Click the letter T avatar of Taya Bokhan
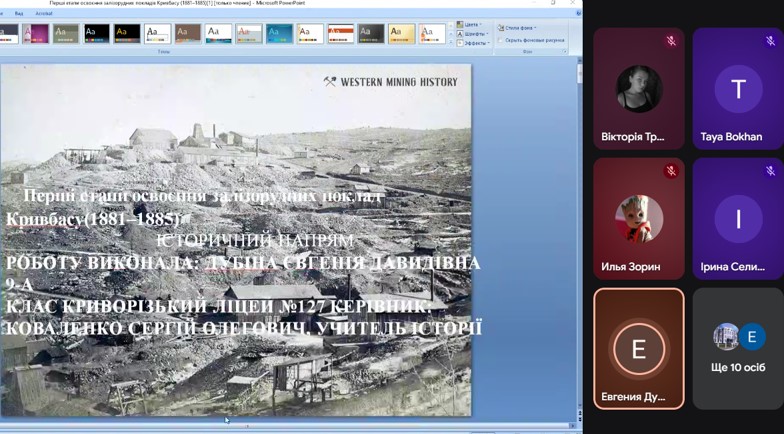This screenshot has height=434, width=784. click(738, 89)
